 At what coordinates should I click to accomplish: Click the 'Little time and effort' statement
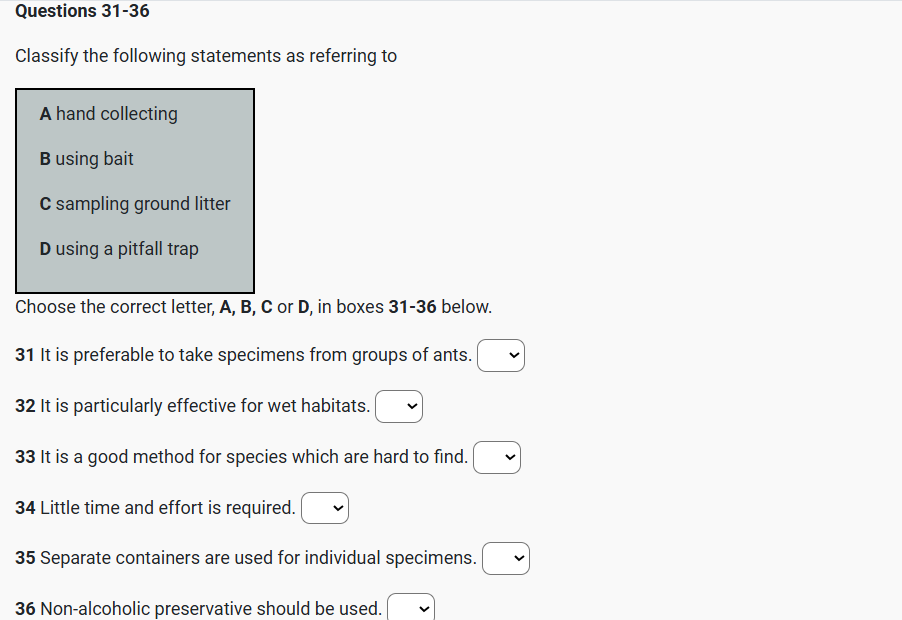click(x=156, y=509)
